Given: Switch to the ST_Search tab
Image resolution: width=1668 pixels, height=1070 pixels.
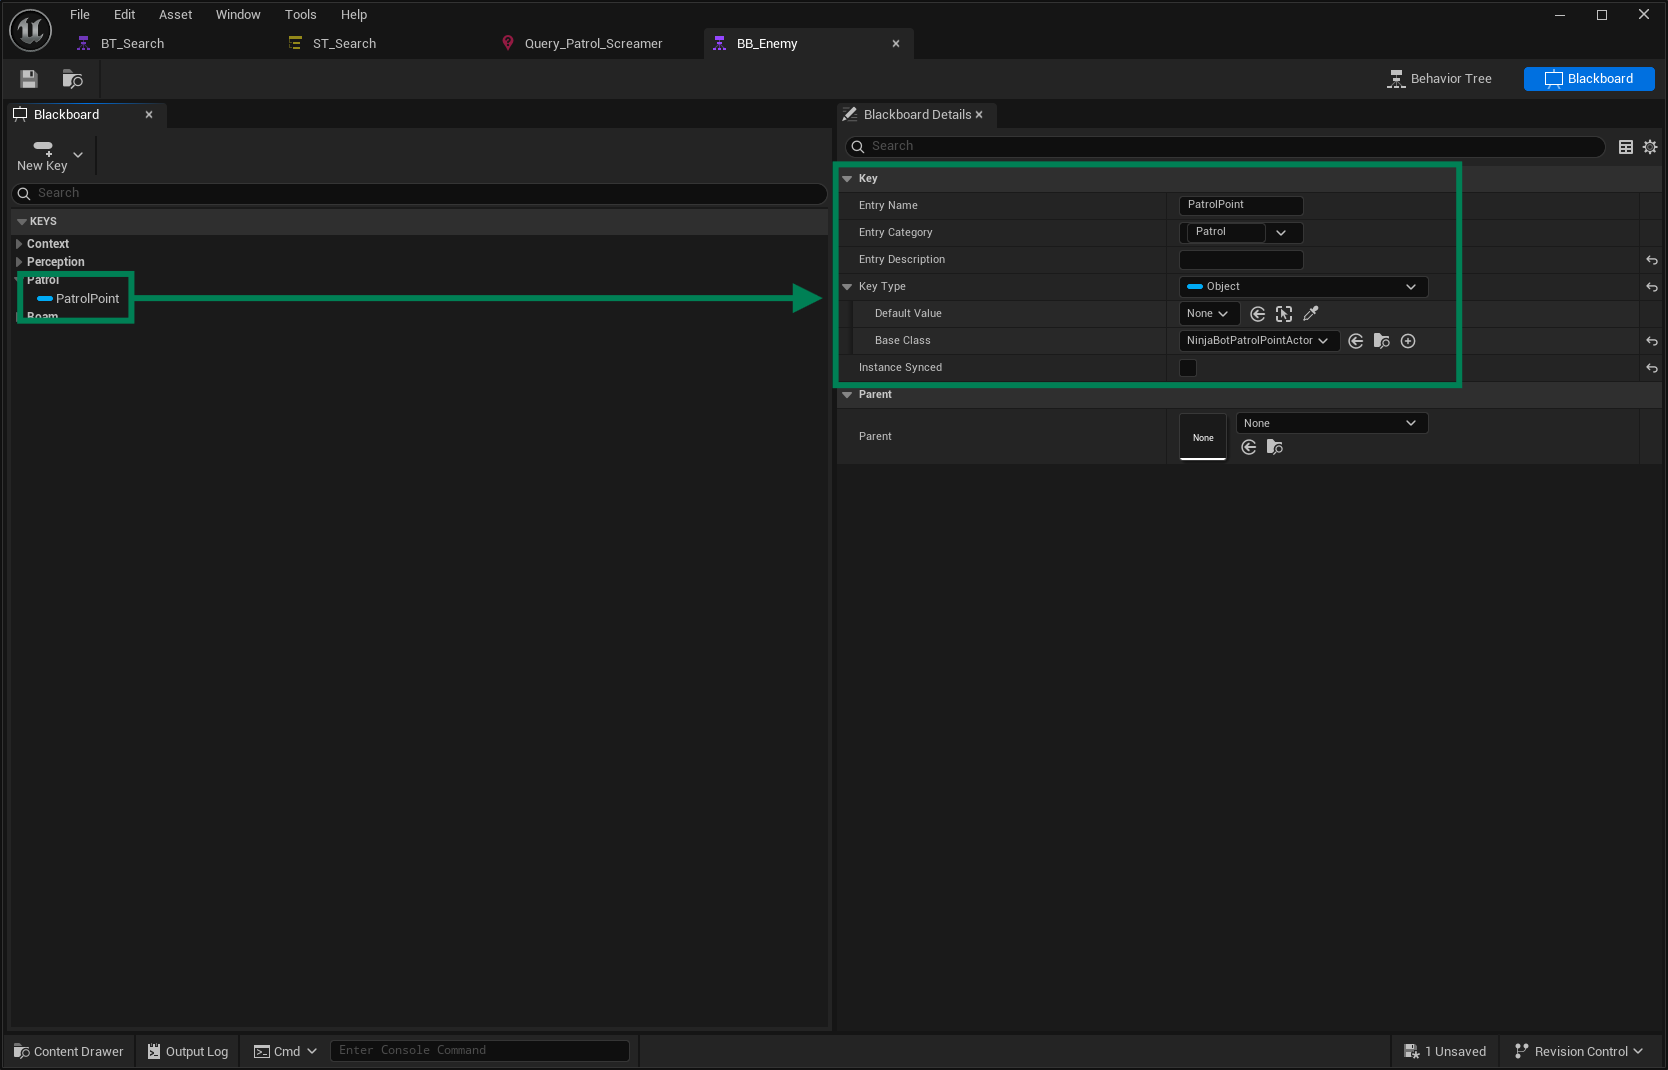Looking at the screenshot, I should pos(344,44).
